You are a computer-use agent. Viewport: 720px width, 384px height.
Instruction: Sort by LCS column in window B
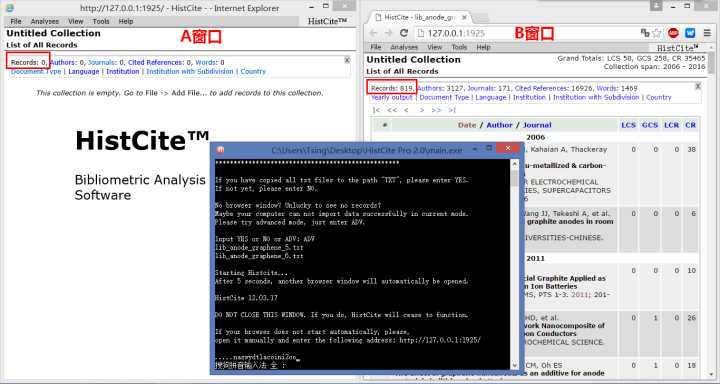[x=629, y=125]
